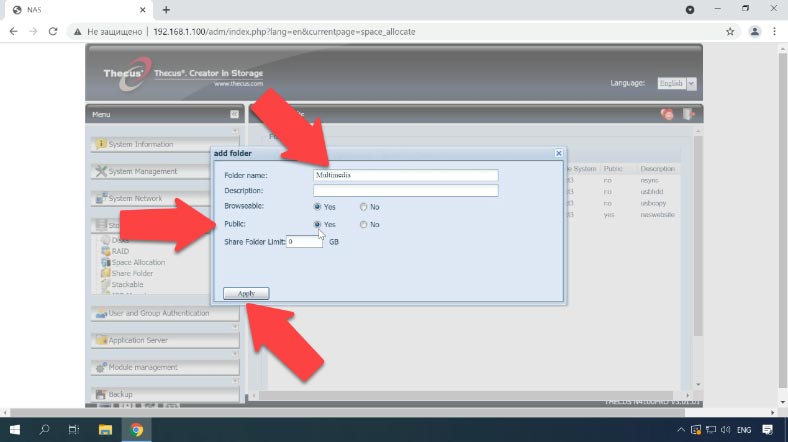Open the notification center in the taskbar
Image resolution: width=788 pixels, height=442 pixels.
(x=767, y=430)
